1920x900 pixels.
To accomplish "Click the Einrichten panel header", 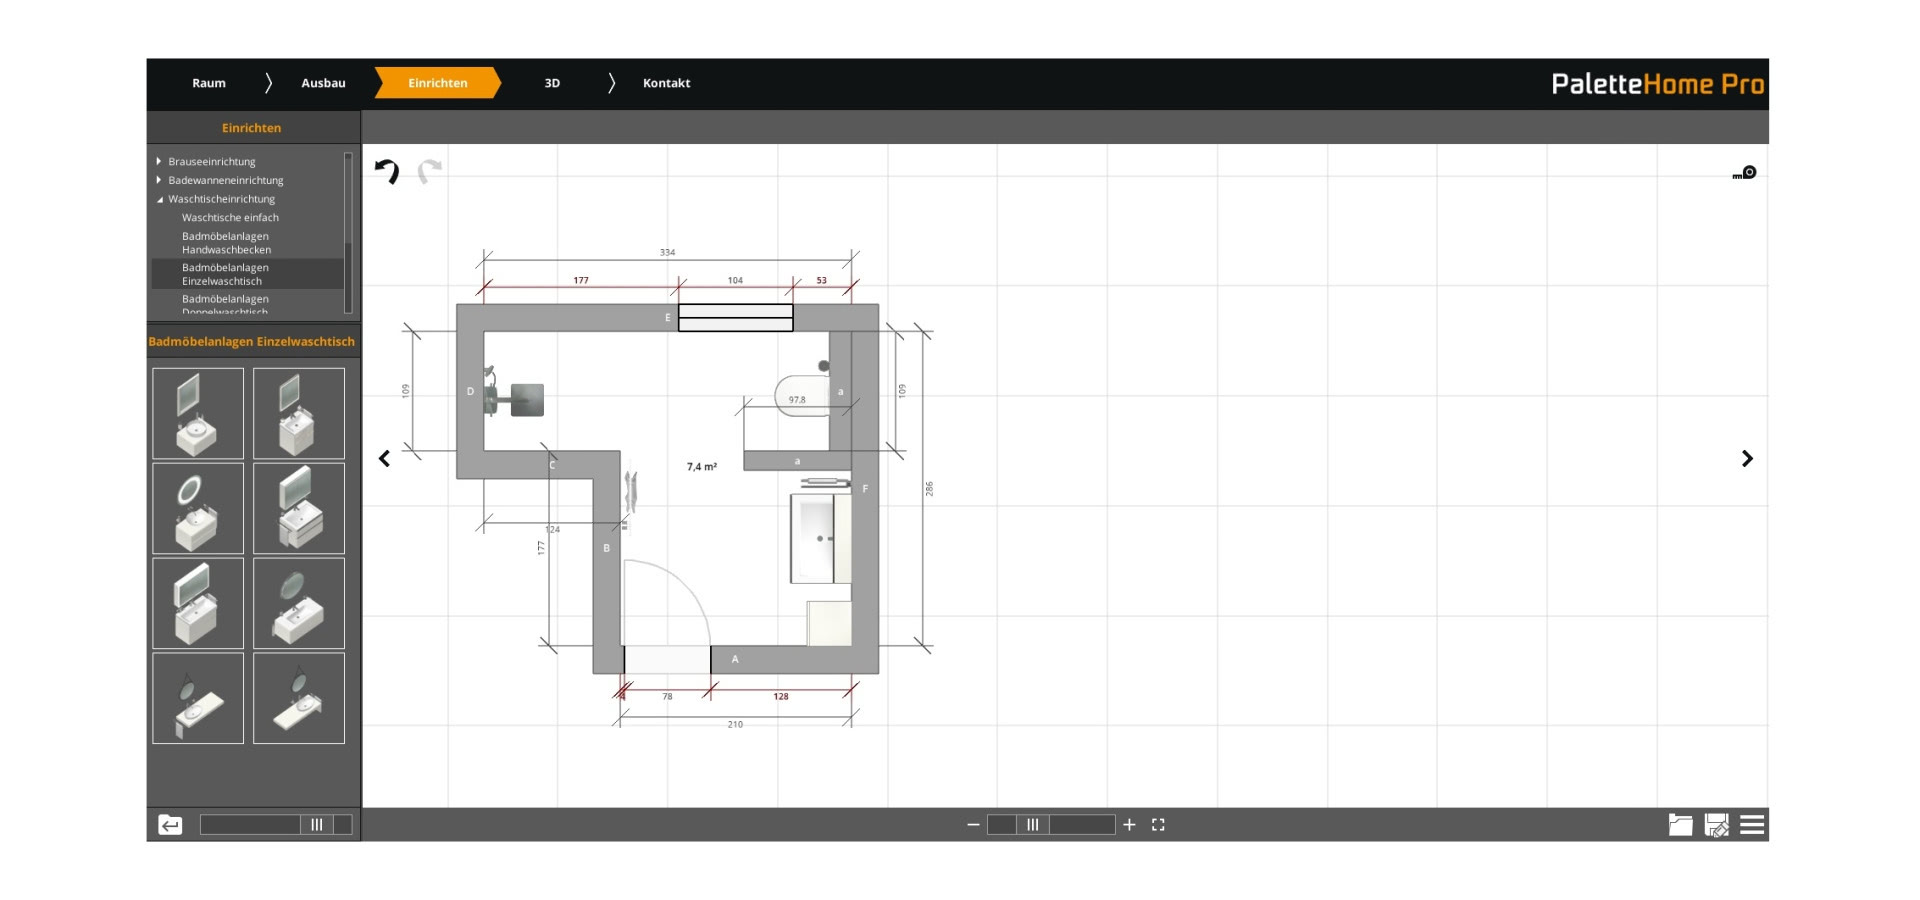I will 251,128.
